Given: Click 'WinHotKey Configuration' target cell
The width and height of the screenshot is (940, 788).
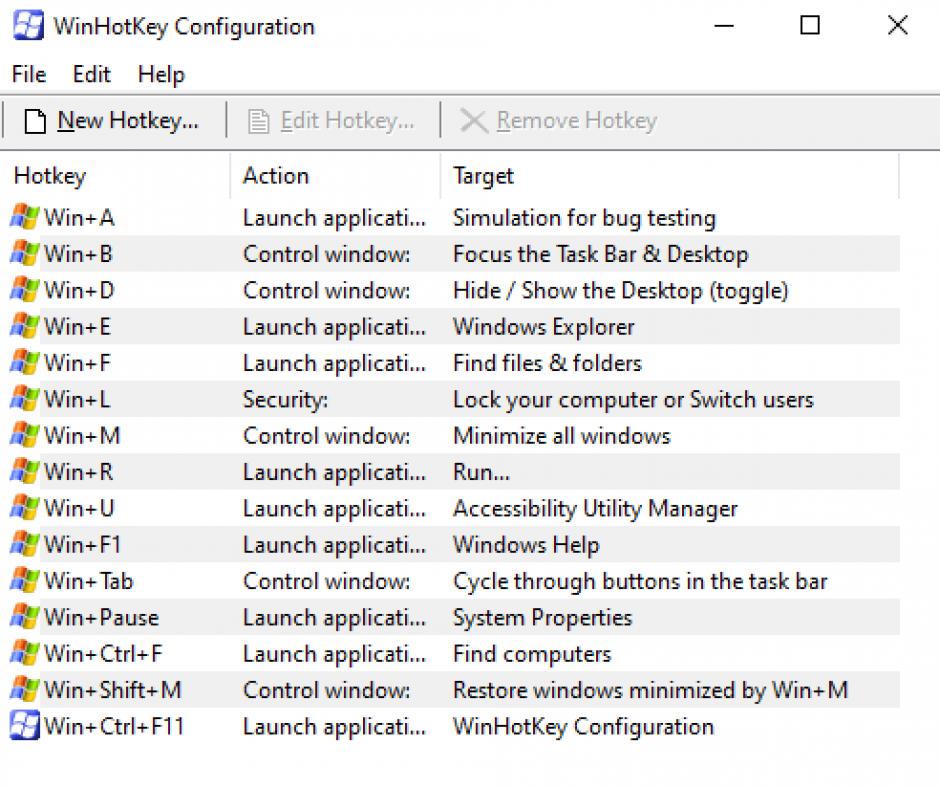Looking at the screenshot, I should click(x=583, y=727).
